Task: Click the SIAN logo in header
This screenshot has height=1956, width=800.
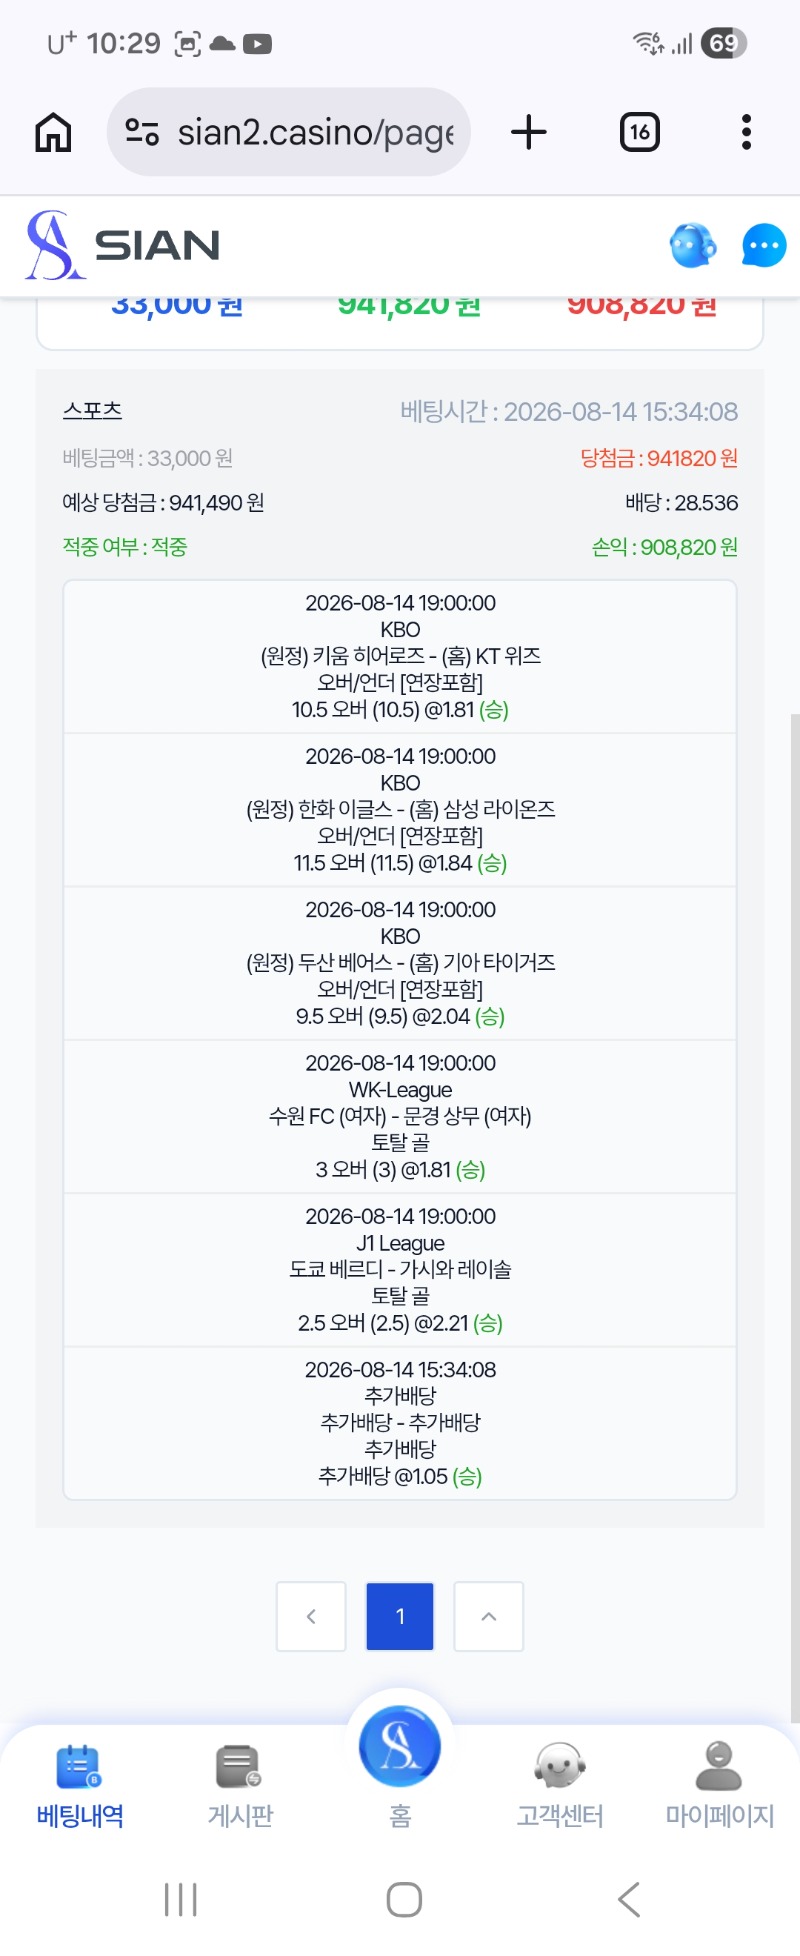Action: coord(123,245)
